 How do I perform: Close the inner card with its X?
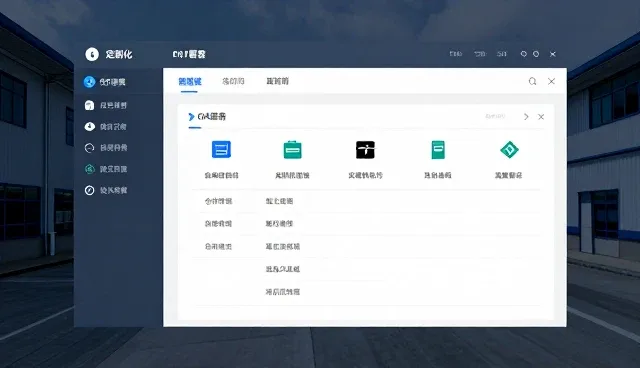541,117
